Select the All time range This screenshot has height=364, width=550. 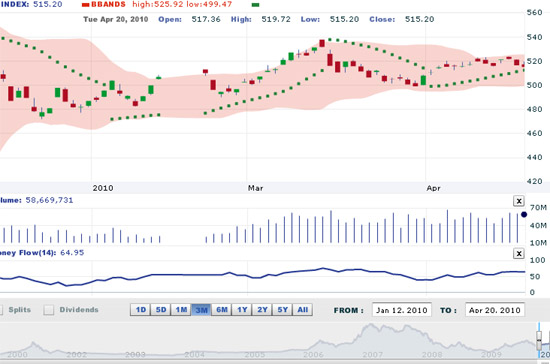click(302, 310)
